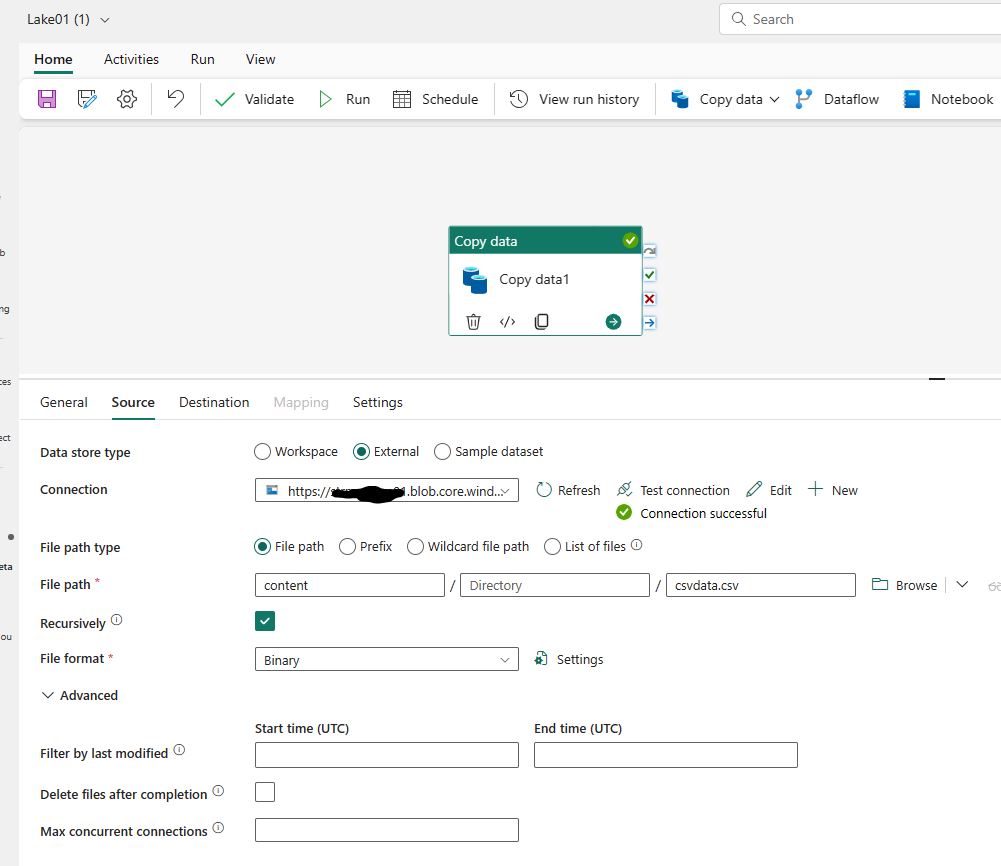The image size is (1001, 866).
Task: Open the View ribbon tab
Action: pyautogui.click(x=260, y=59)
